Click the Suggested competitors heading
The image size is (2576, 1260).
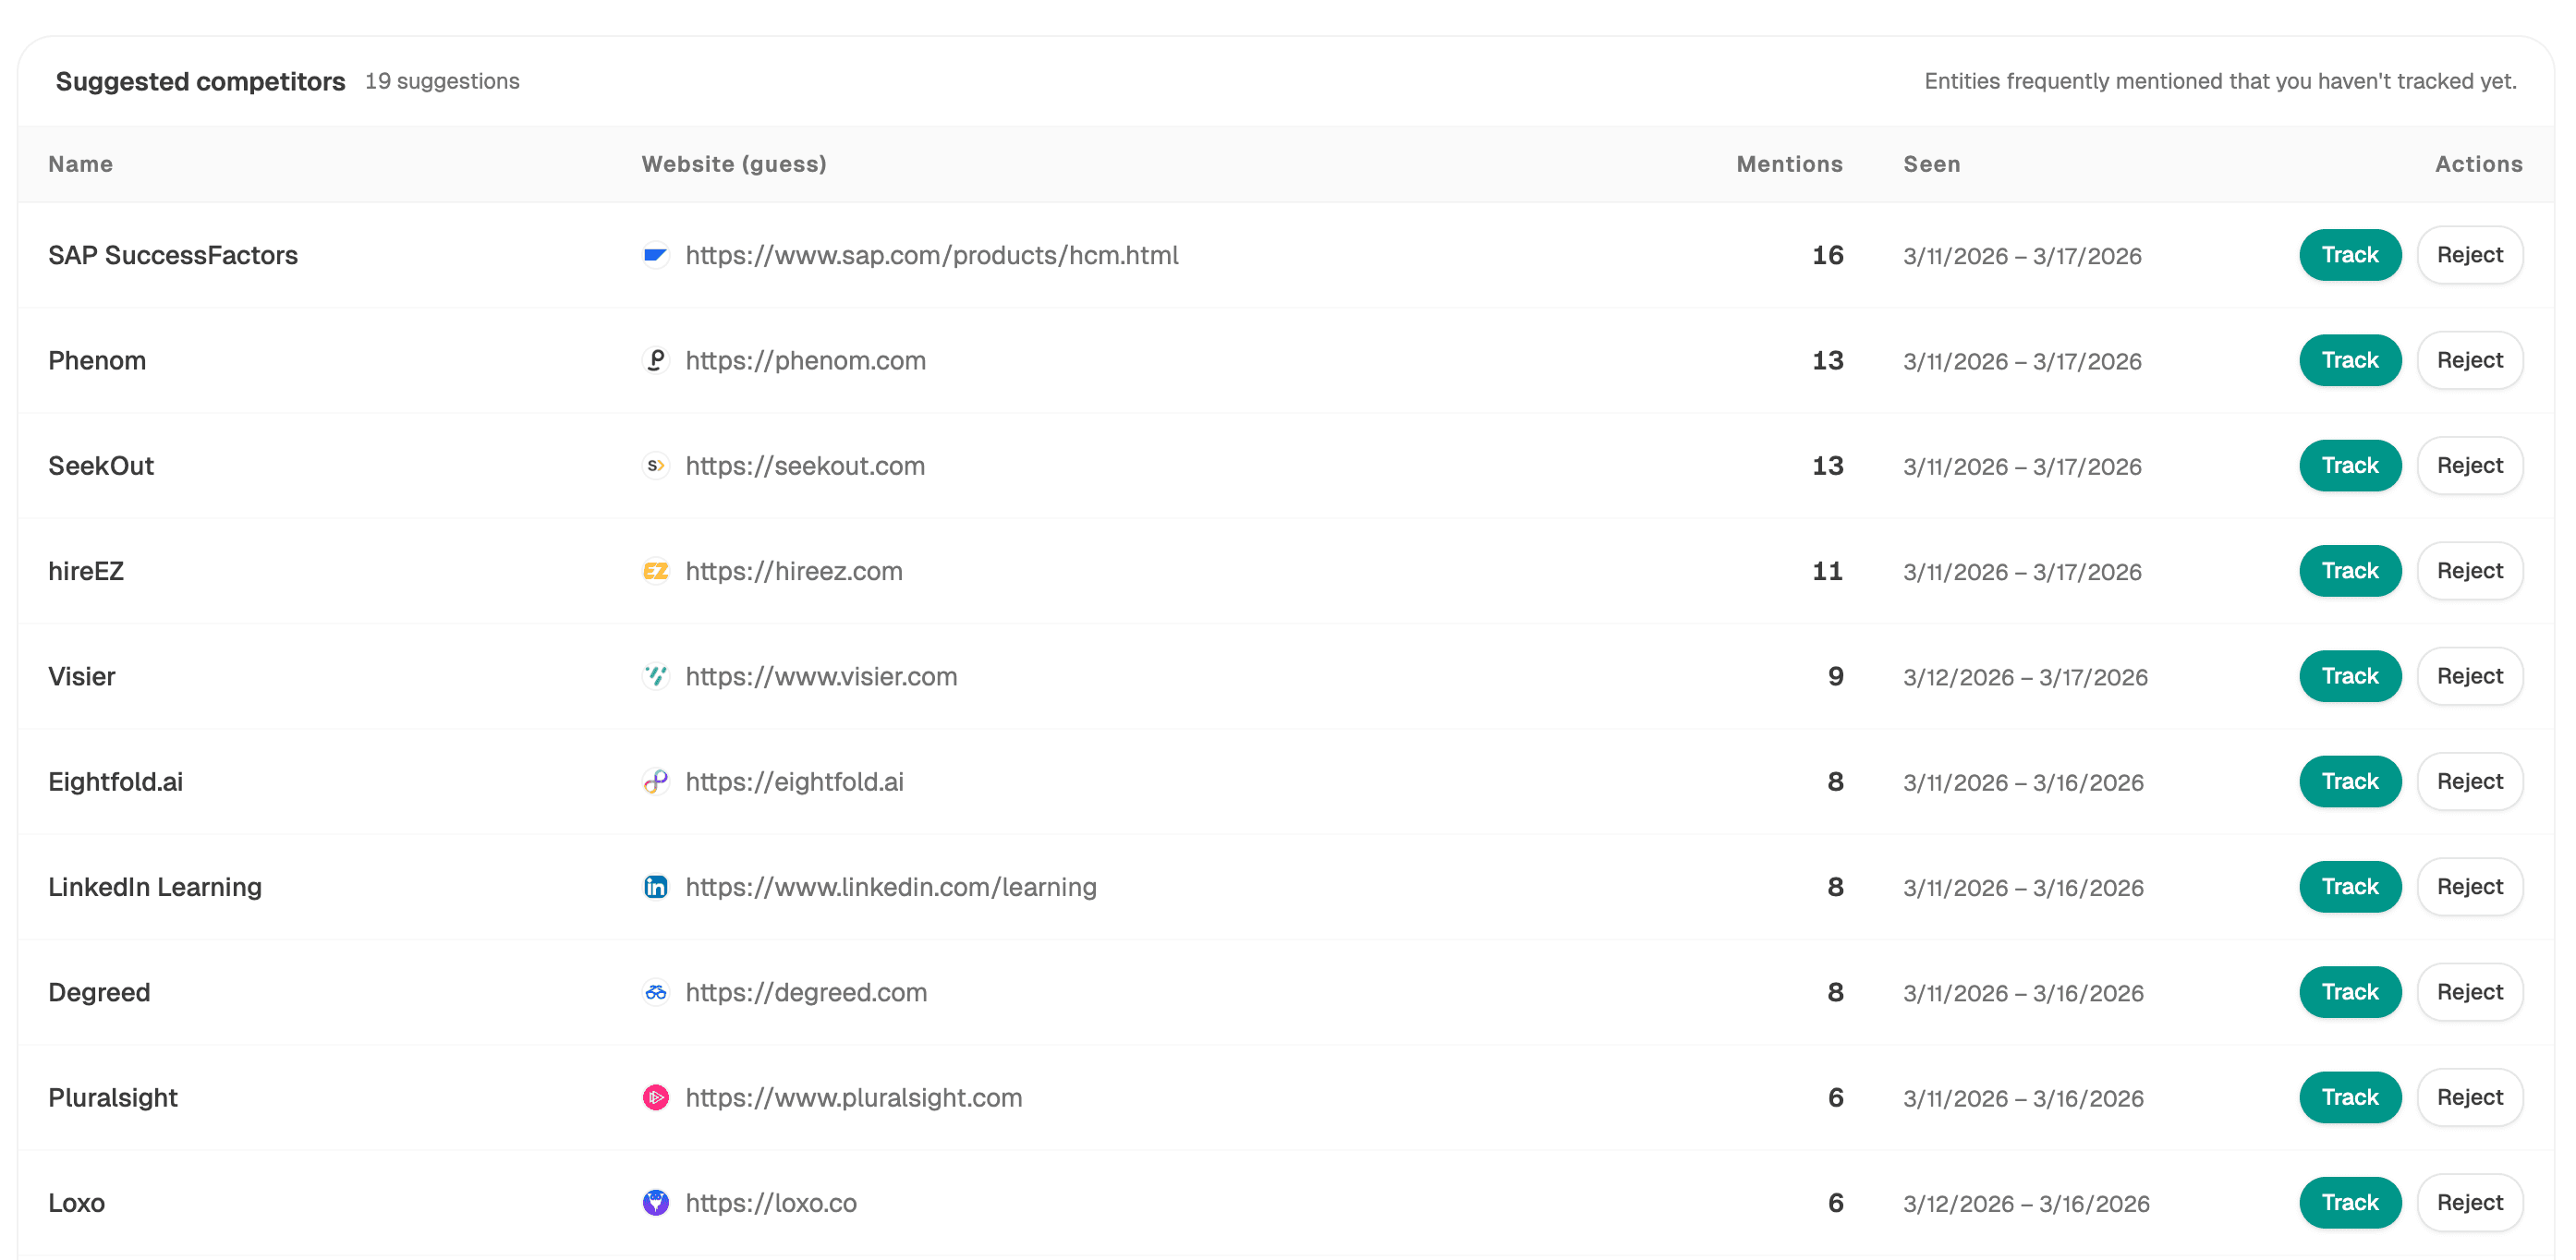point(200,81)
